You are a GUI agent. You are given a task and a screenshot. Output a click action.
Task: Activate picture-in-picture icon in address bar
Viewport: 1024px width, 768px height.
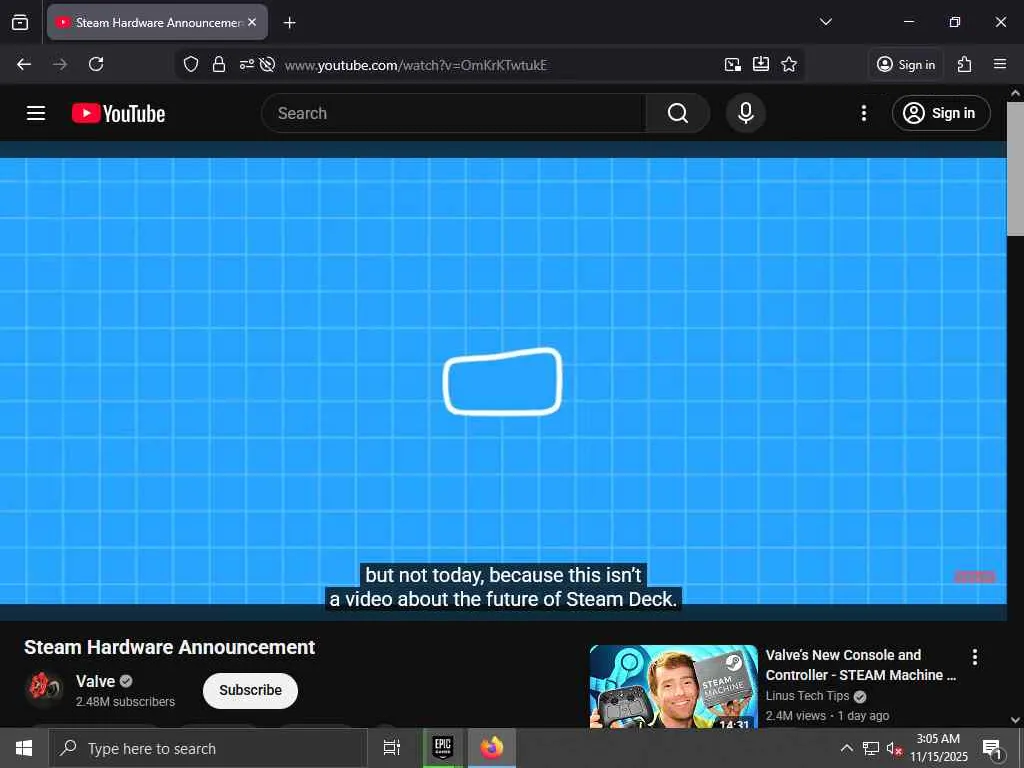click(x=733, y=64)
